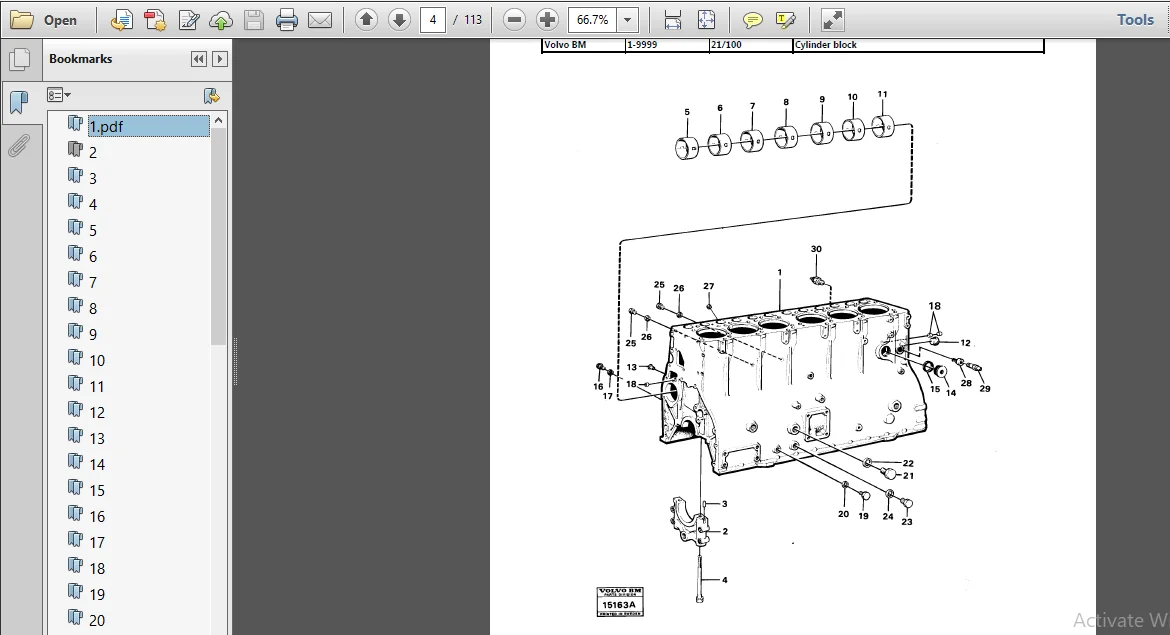Switch to read mode view

click(x=832, y=20)
